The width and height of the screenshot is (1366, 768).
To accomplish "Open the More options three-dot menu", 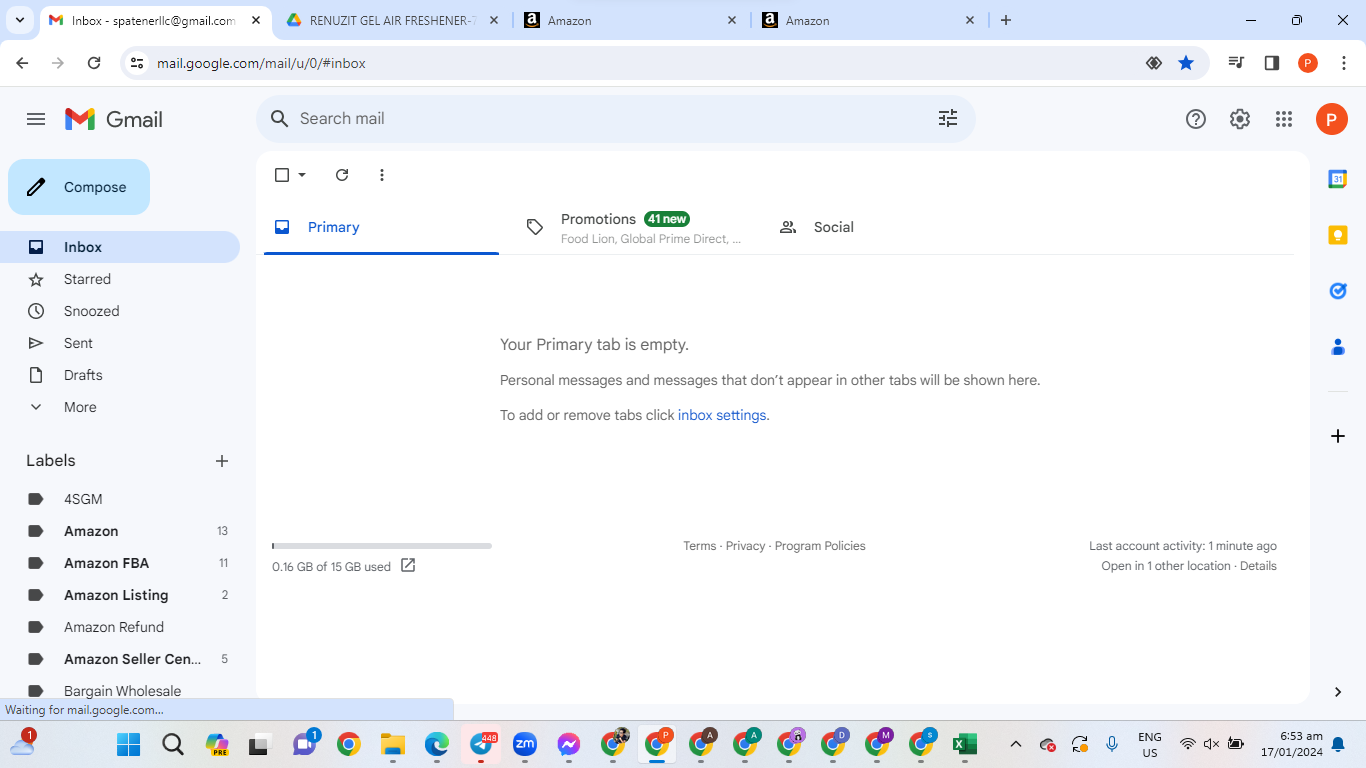I will 382,175.
